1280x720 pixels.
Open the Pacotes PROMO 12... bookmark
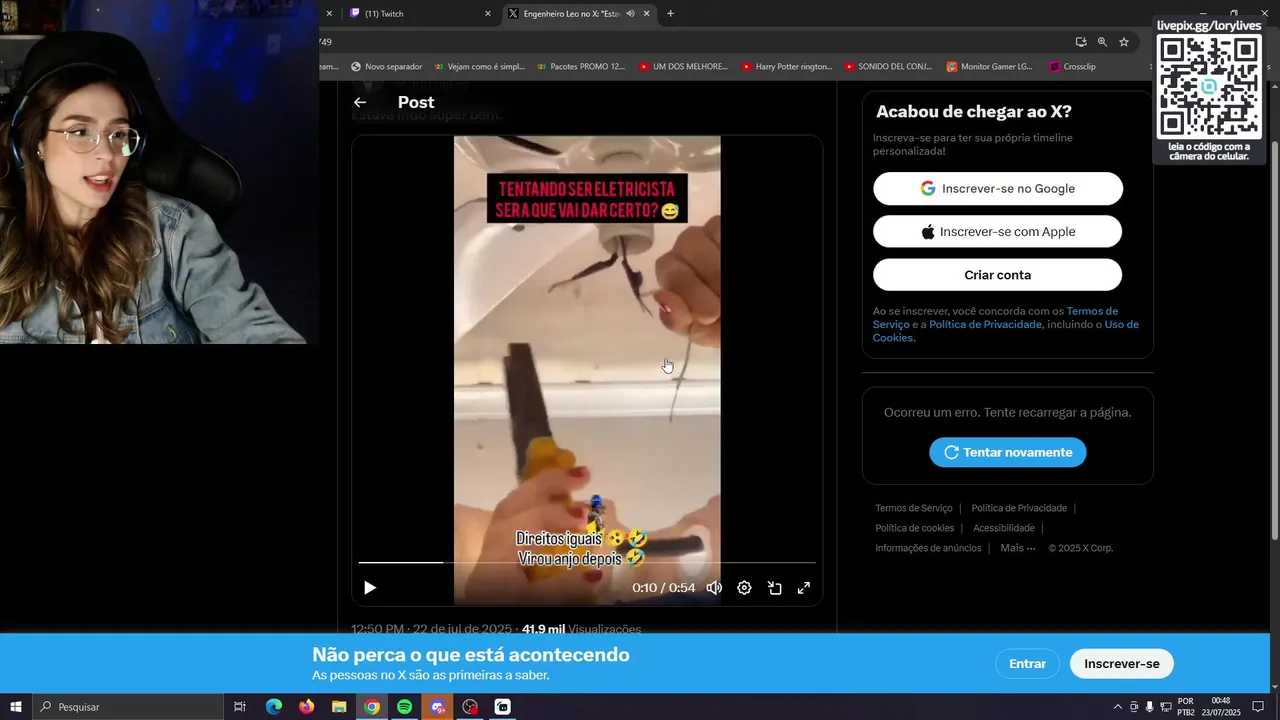click(x=581, y=67)
